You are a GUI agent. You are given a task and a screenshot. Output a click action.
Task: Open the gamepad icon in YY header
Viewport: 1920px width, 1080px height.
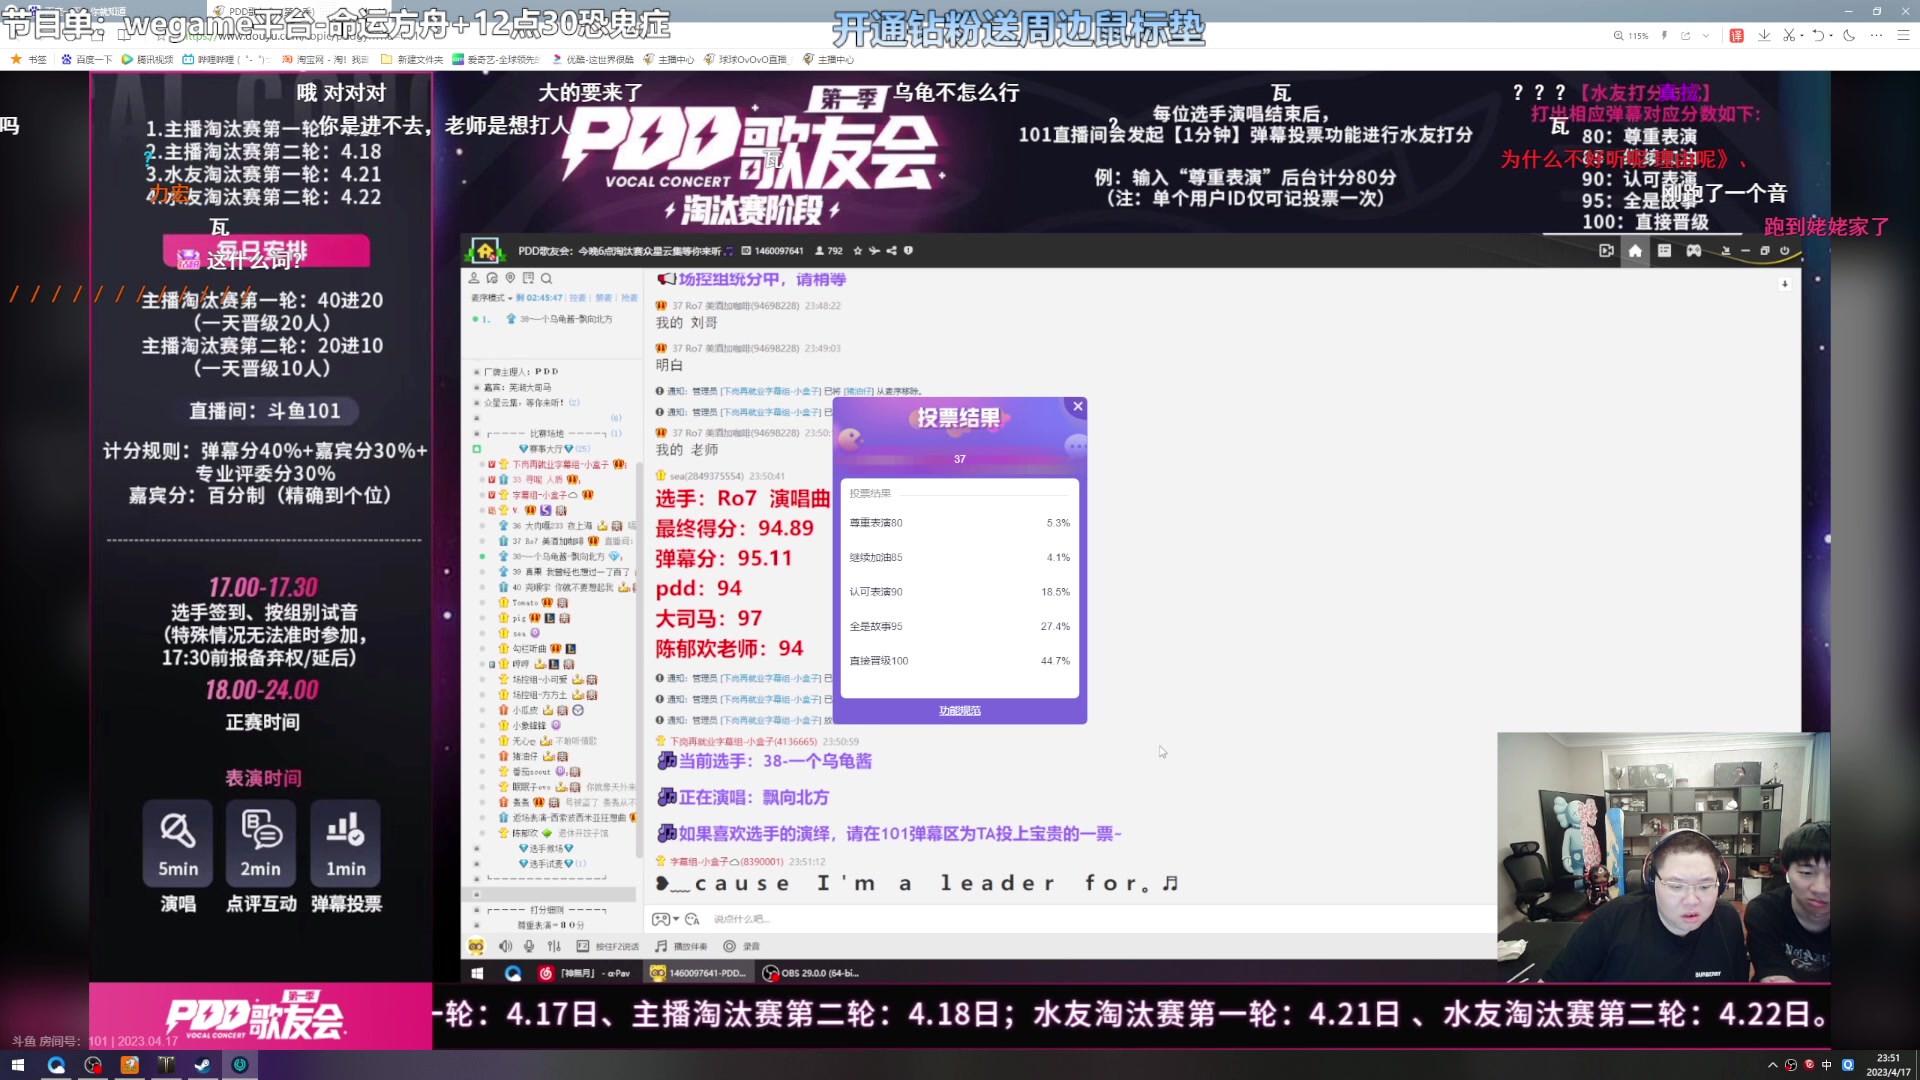[1693, 251]
